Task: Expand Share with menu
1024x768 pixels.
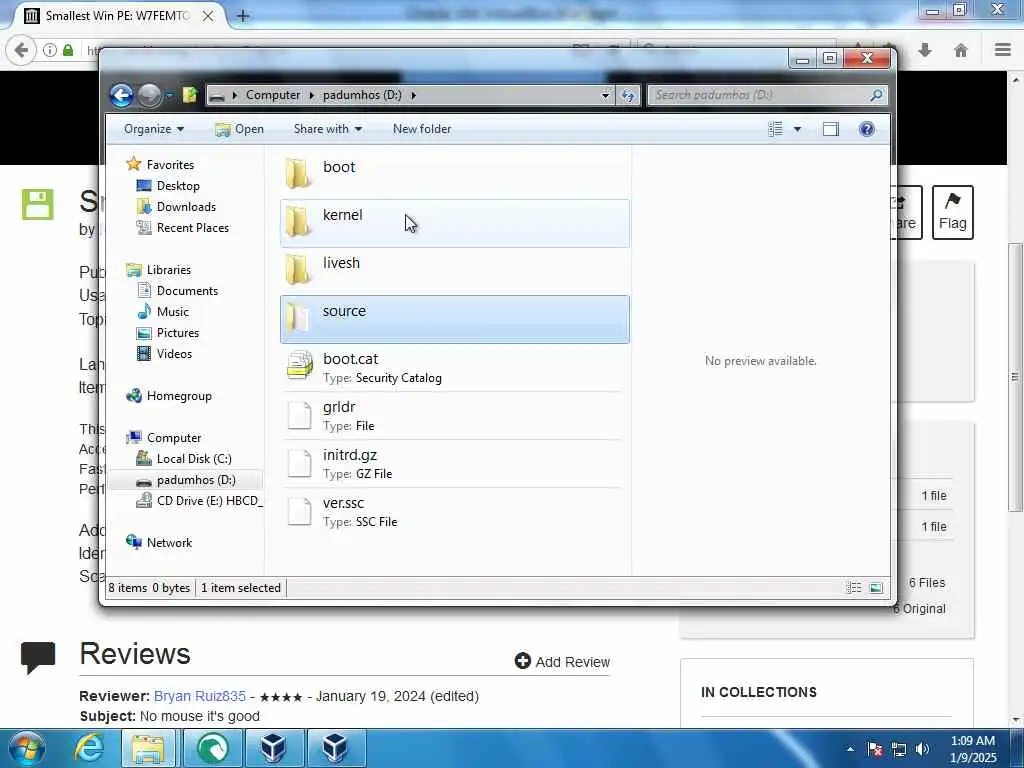Action: pyautogui.click(x=328, y=129)
